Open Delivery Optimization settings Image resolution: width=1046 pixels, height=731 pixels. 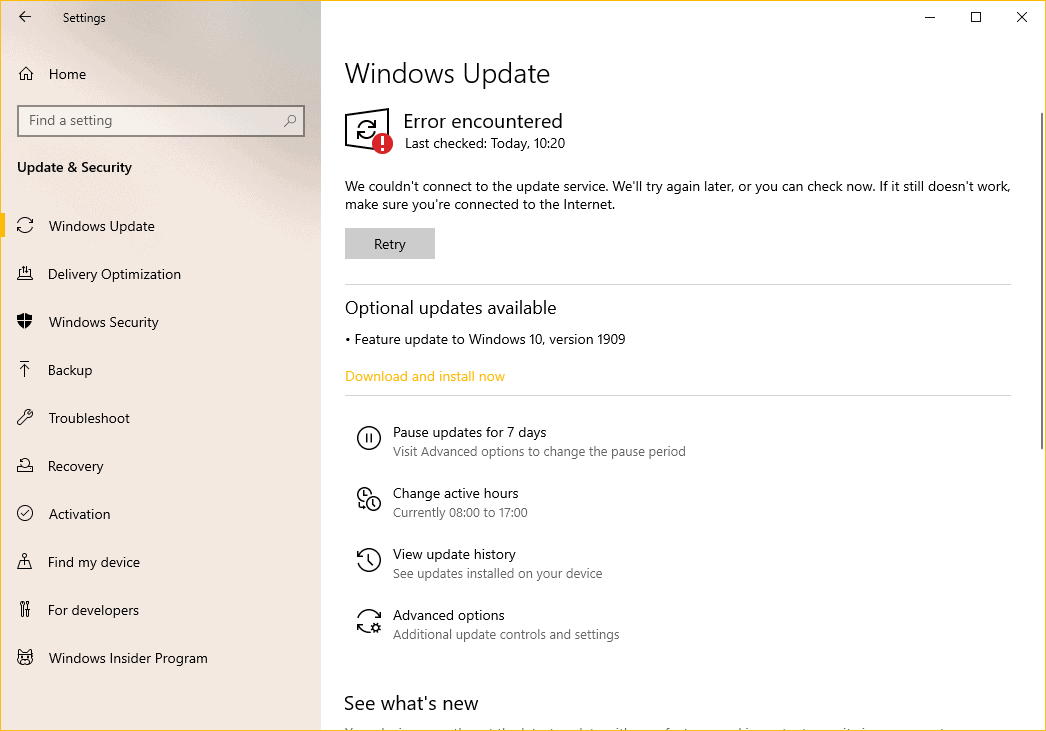coord(114,274)
